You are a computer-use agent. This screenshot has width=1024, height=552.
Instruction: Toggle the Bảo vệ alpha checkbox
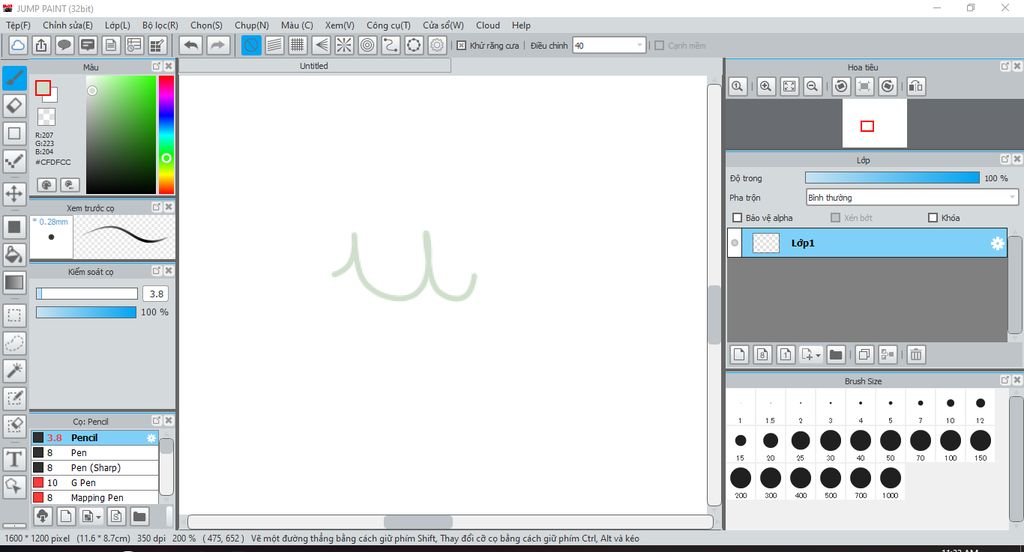[737, 218]
